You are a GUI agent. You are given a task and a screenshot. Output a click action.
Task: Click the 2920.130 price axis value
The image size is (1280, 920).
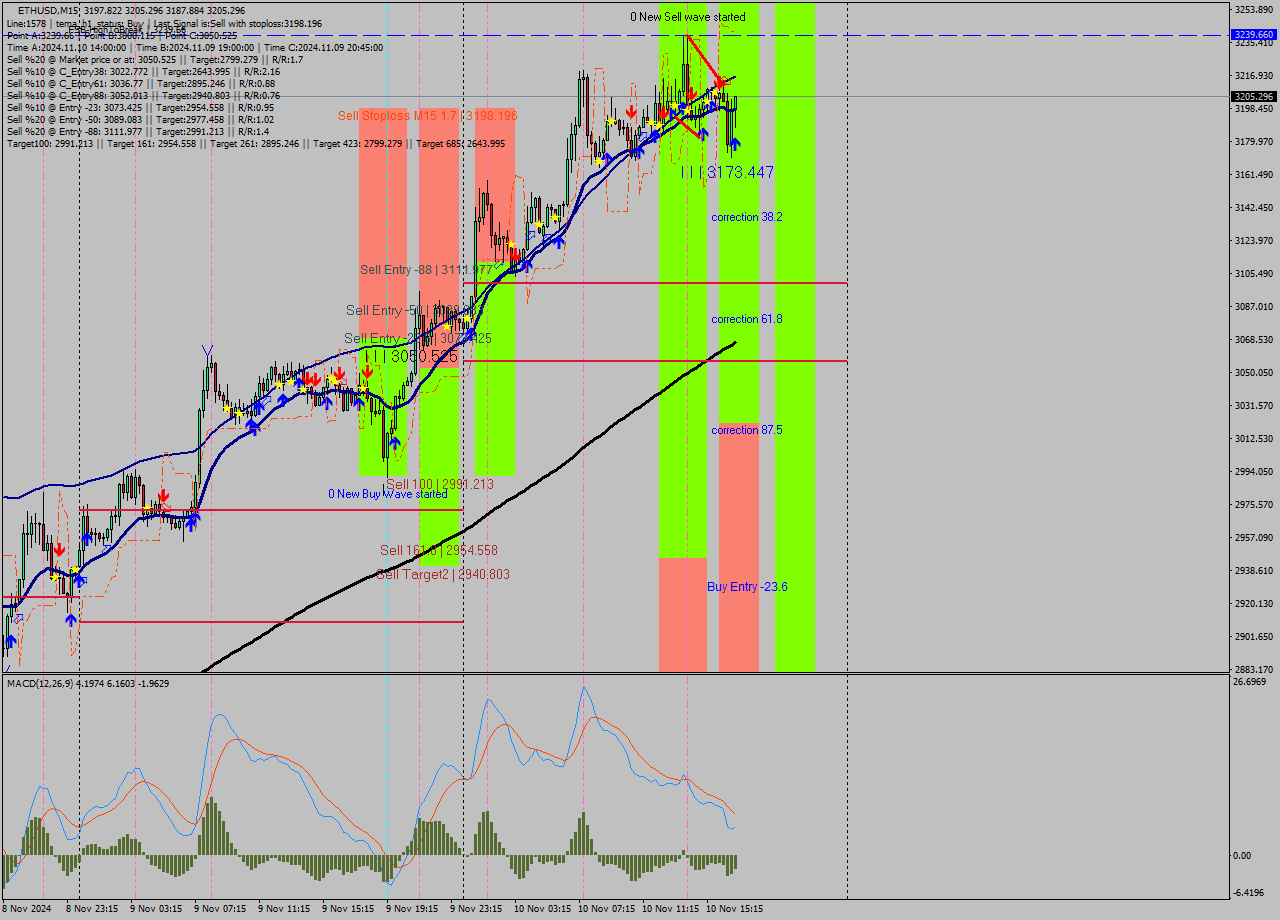pyautogui.click(x=1254, y=604)
